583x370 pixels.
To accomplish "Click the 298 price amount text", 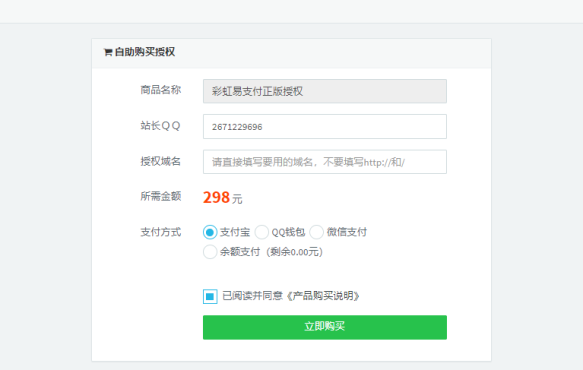I will (x=216, y=197).
